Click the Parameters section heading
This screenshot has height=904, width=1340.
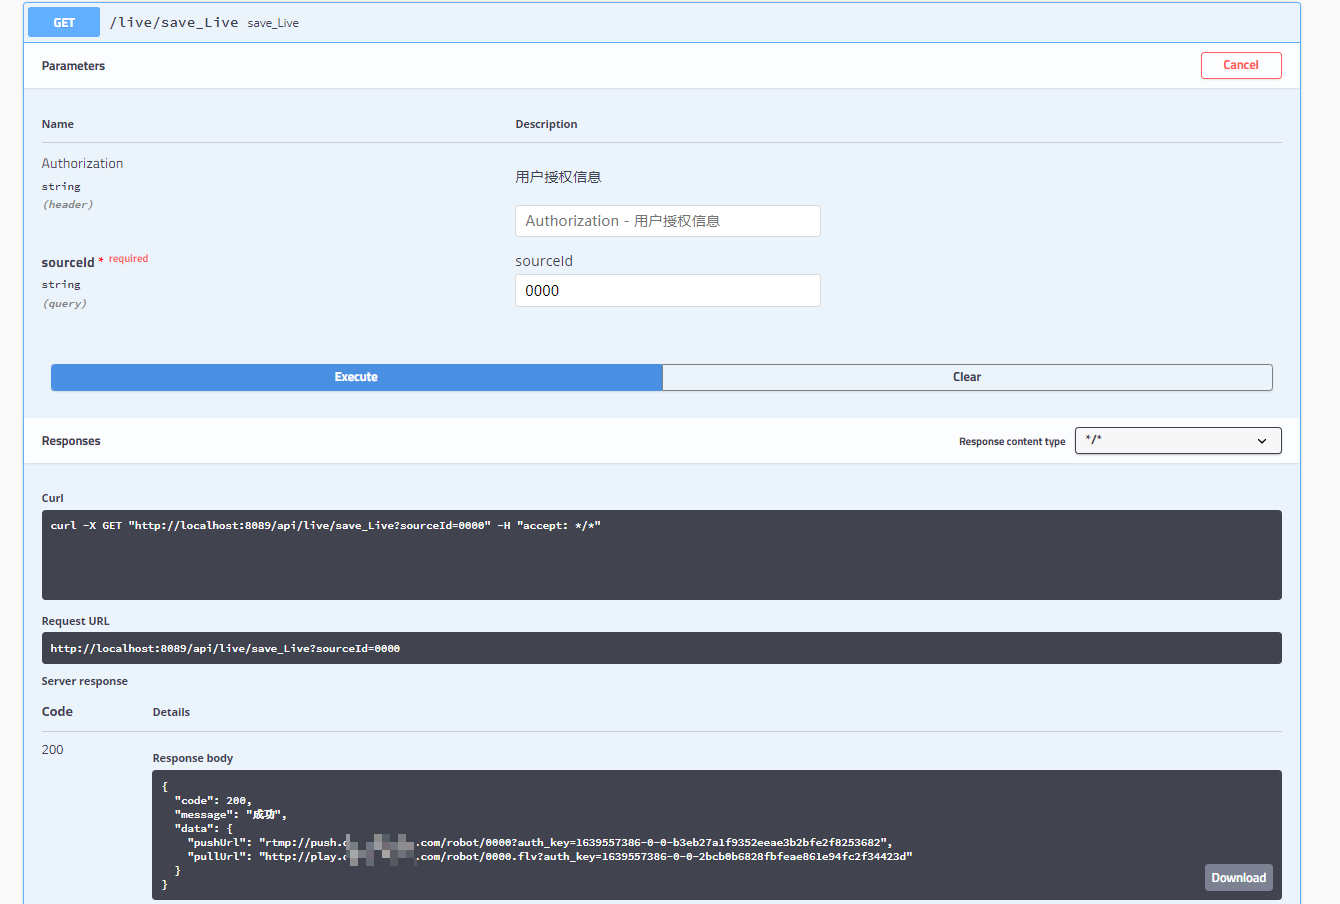click(73, 66)
